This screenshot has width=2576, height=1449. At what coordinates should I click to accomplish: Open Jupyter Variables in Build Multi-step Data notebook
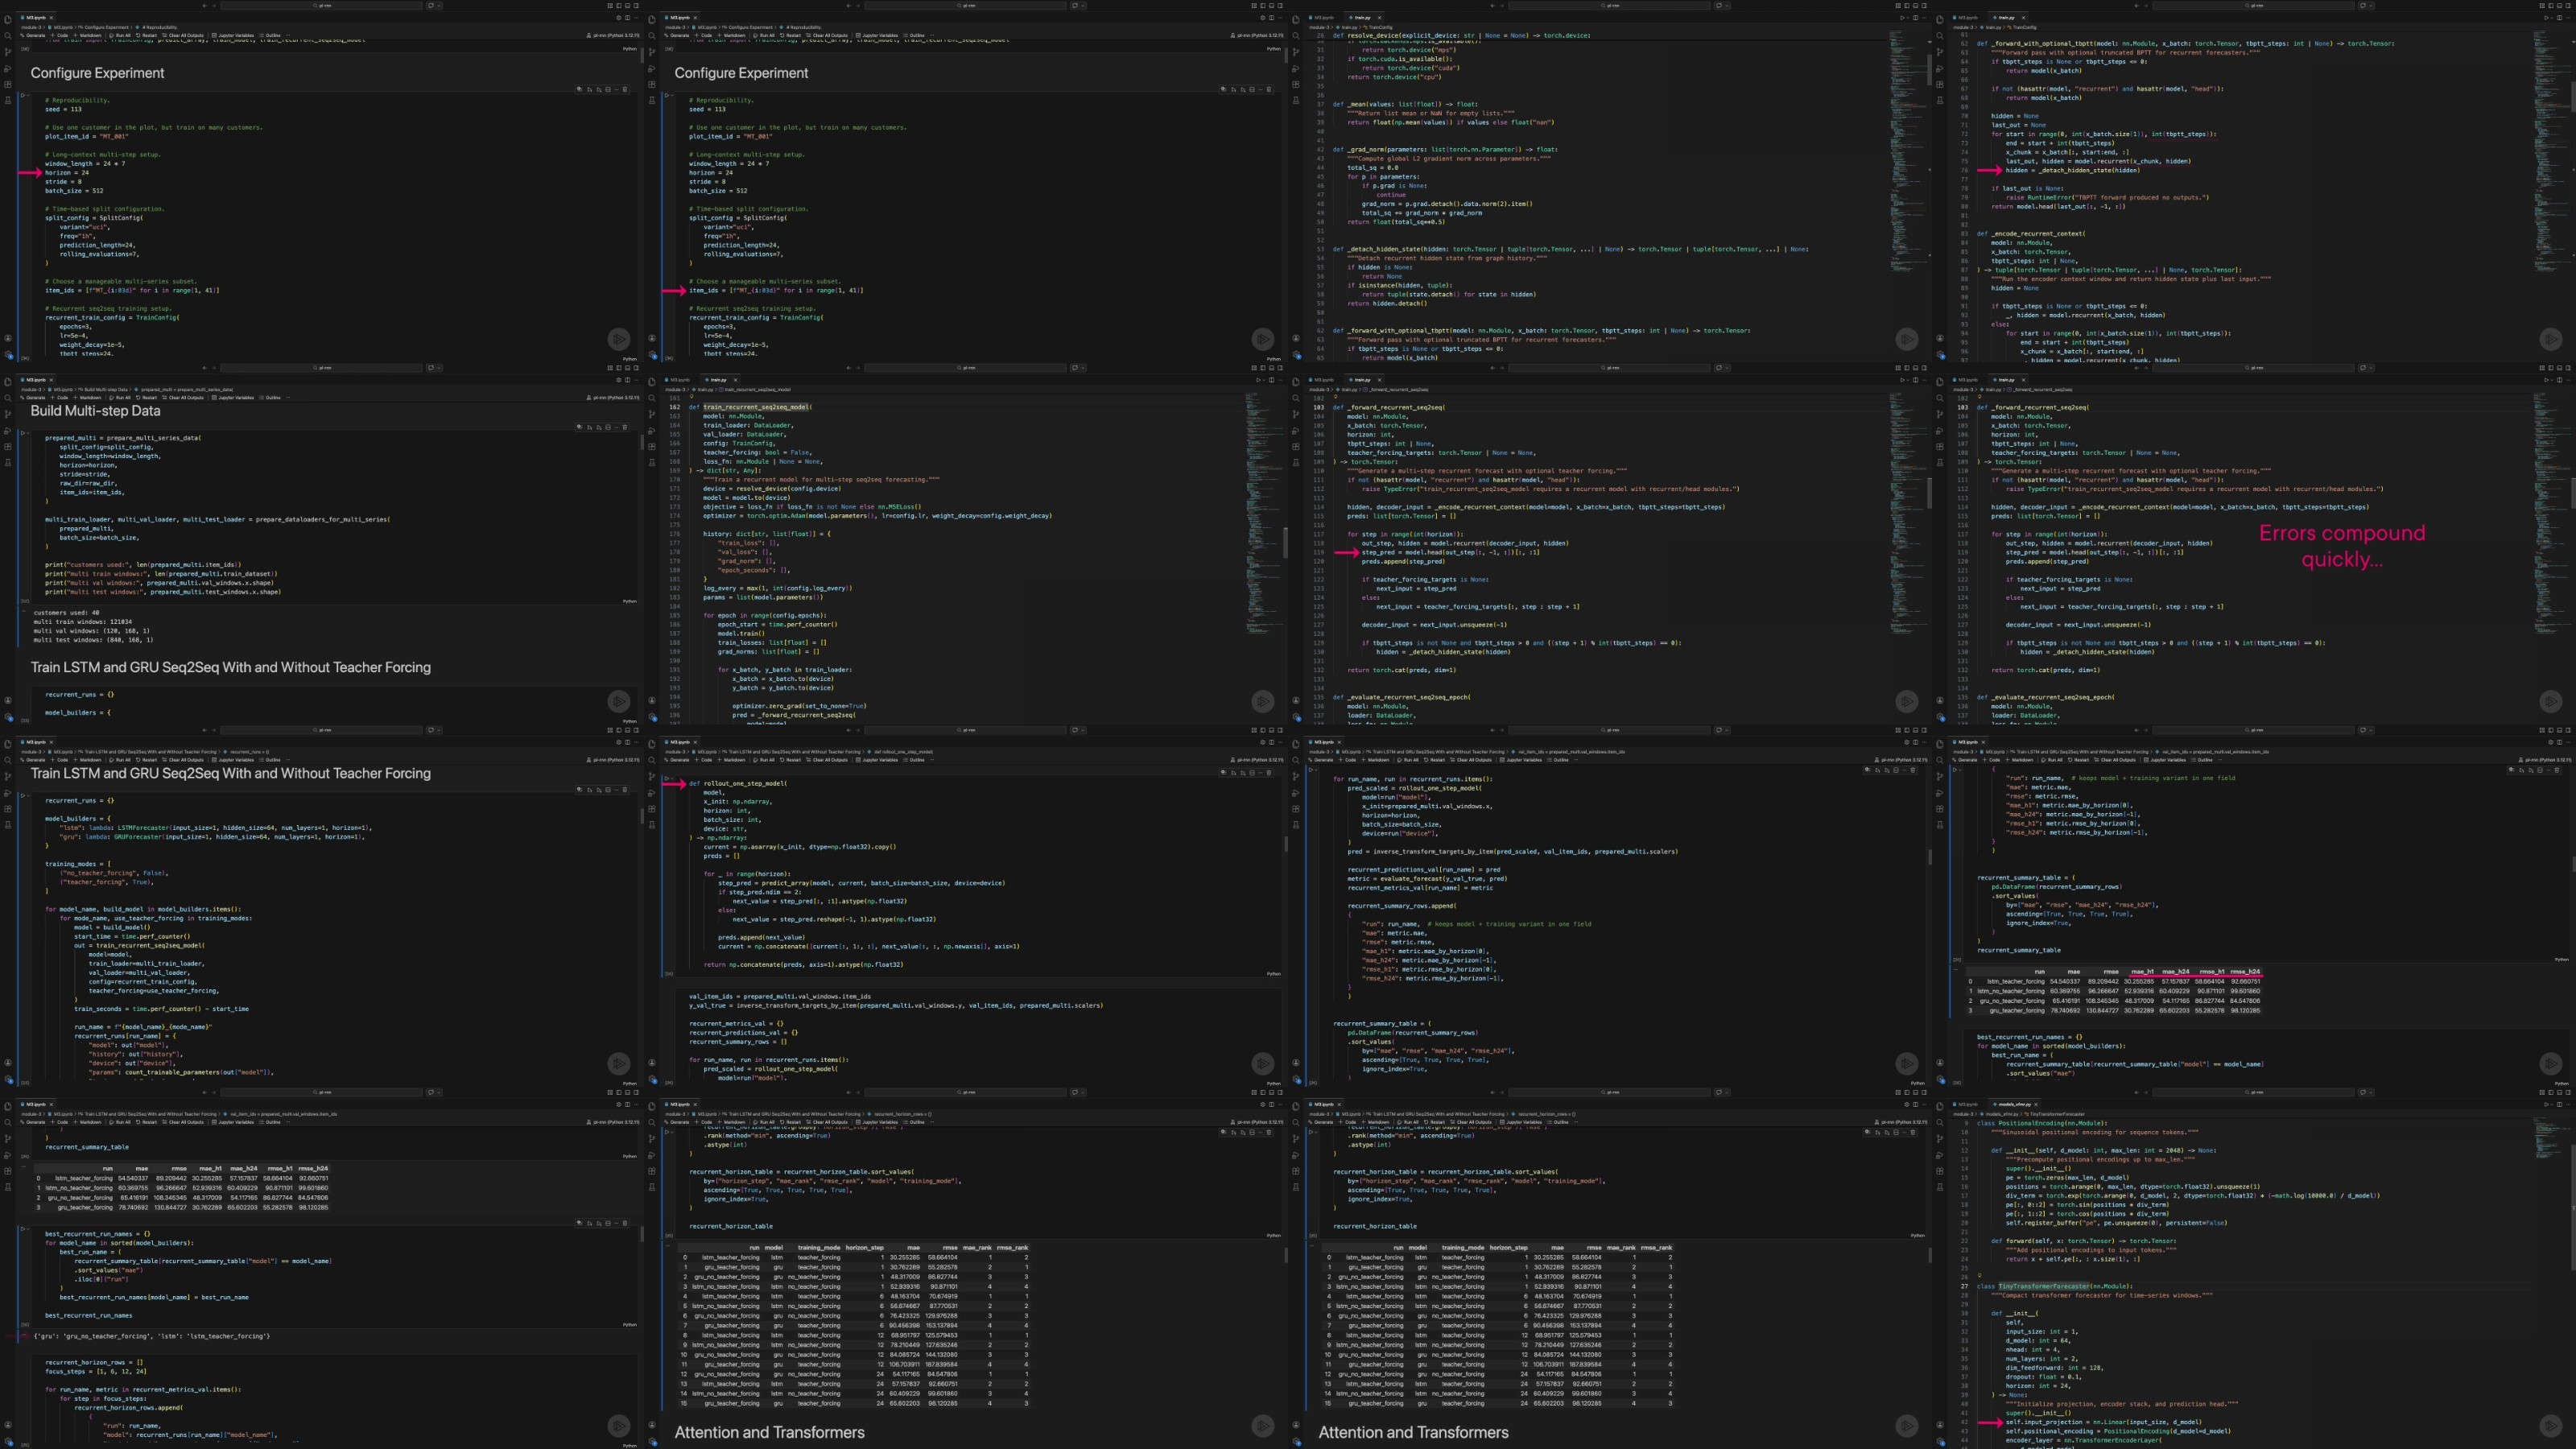click(234, 397)
